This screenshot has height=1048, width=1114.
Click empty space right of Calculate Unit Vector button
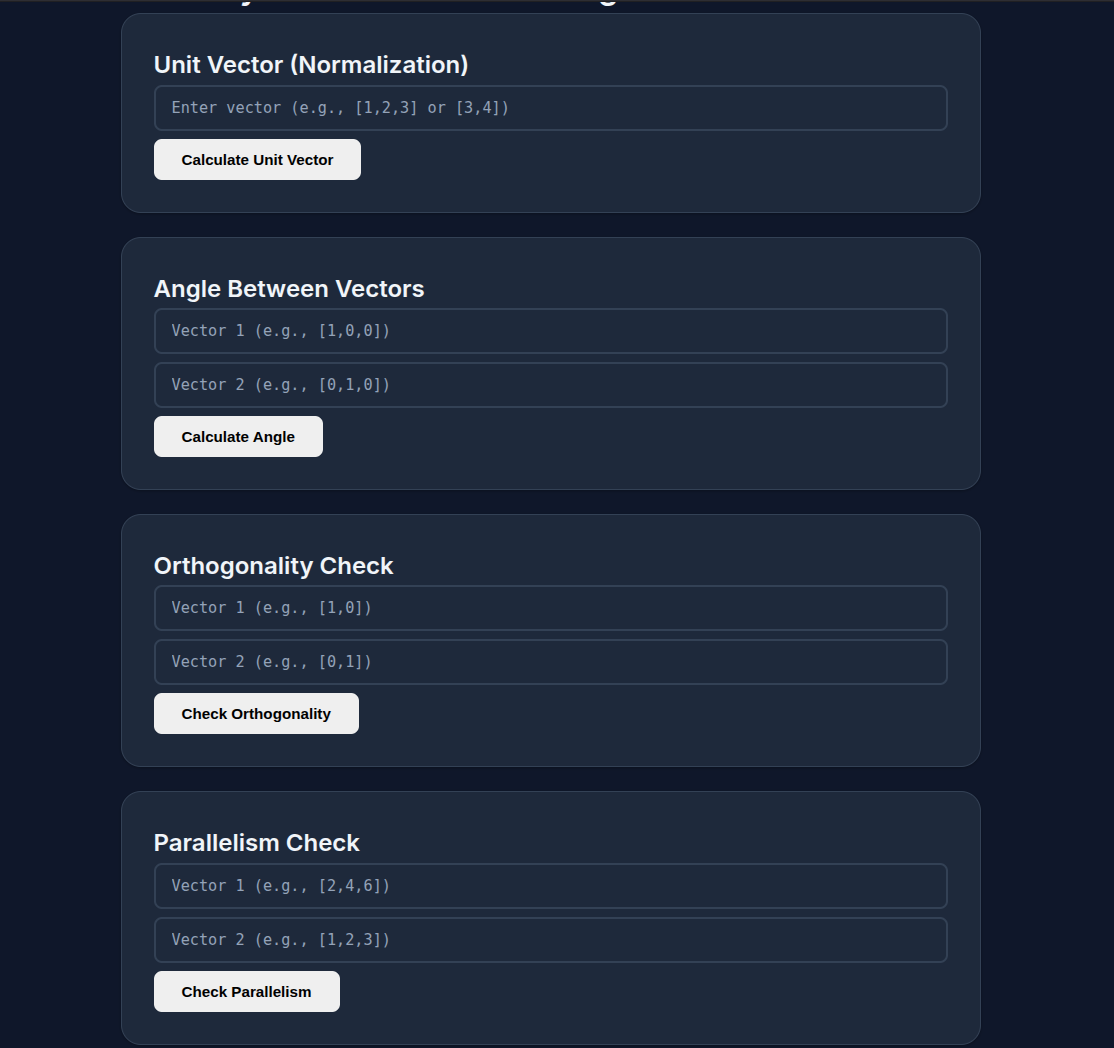click(x=650, y=160)
